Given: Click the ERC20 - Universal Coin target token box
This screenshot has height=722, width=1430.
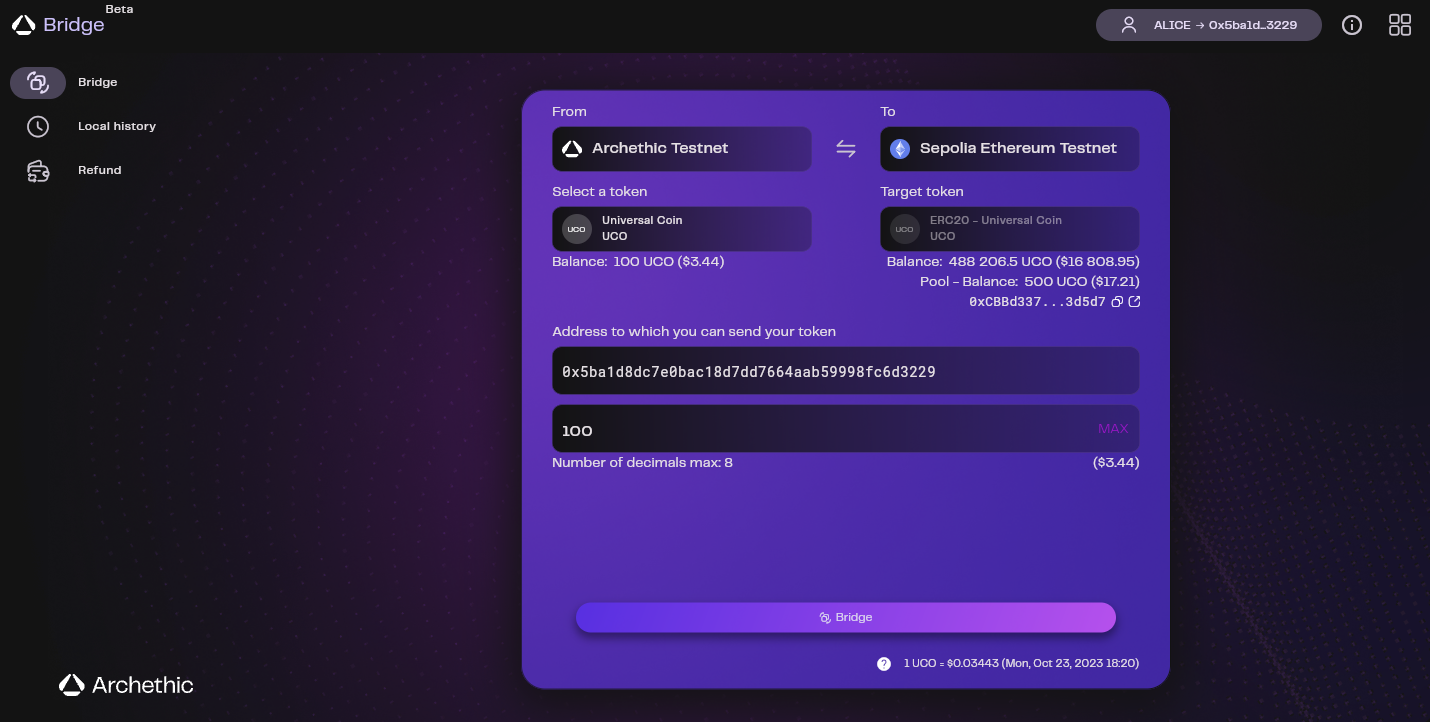Looking at the screenshot, I should coord(1010,229).
